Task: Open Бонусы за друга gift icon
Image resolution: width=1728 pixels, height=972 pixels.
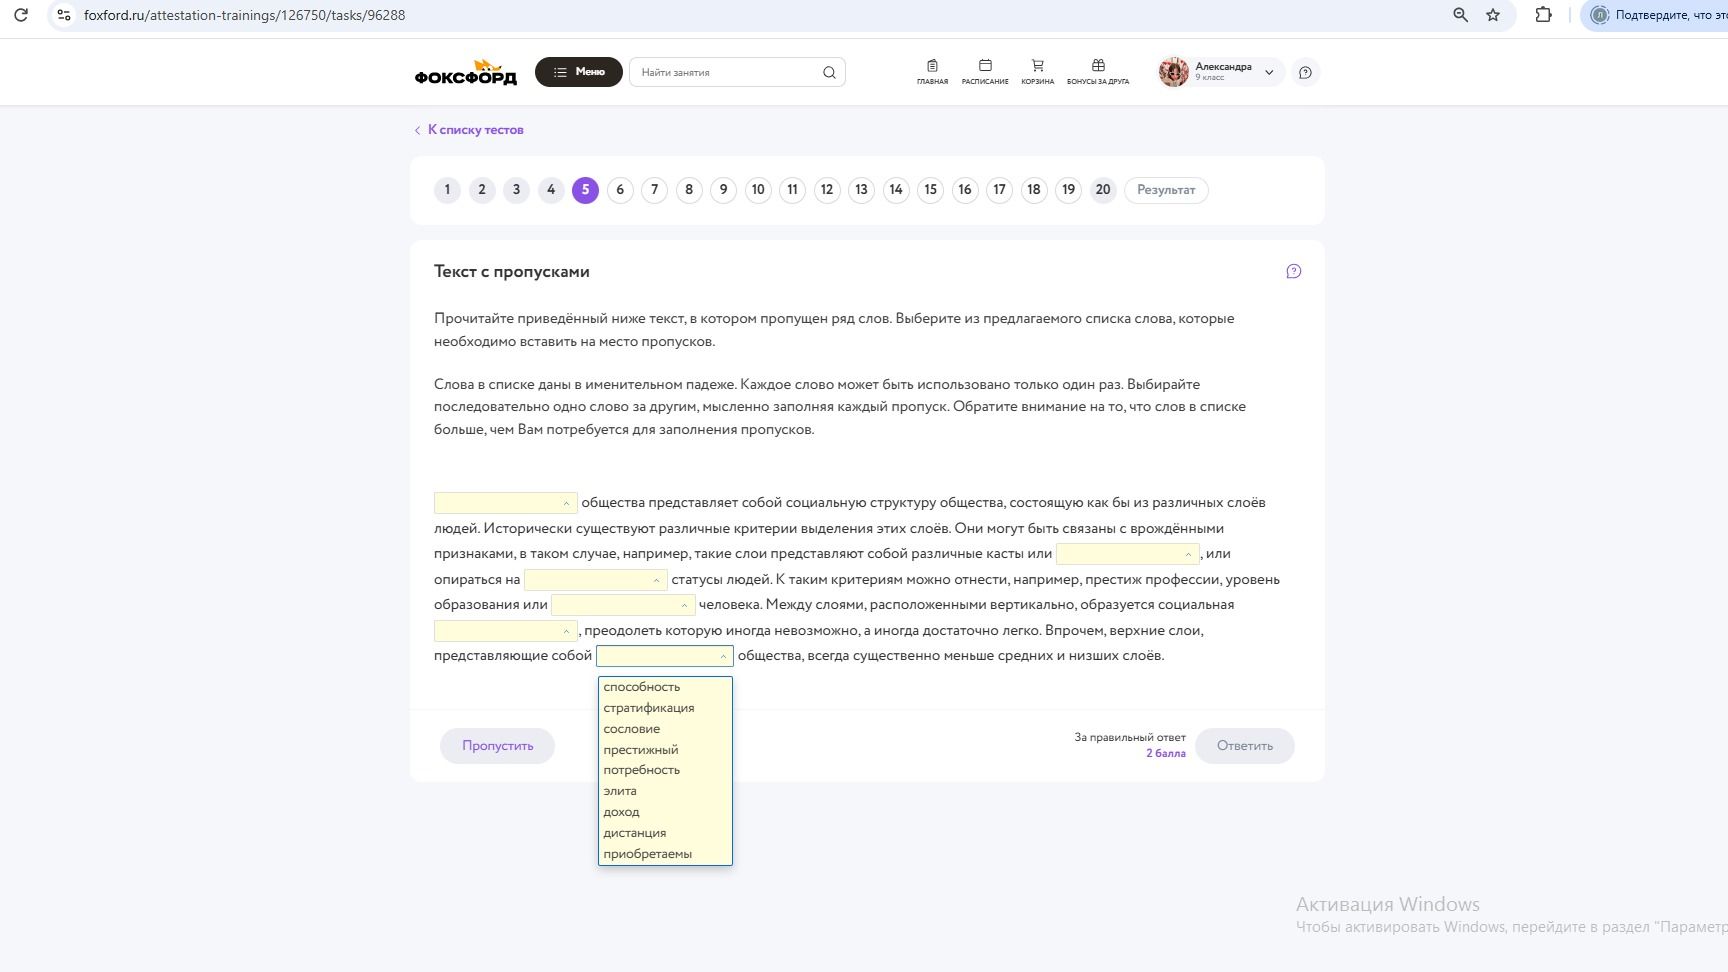Action: point(1098,72)
